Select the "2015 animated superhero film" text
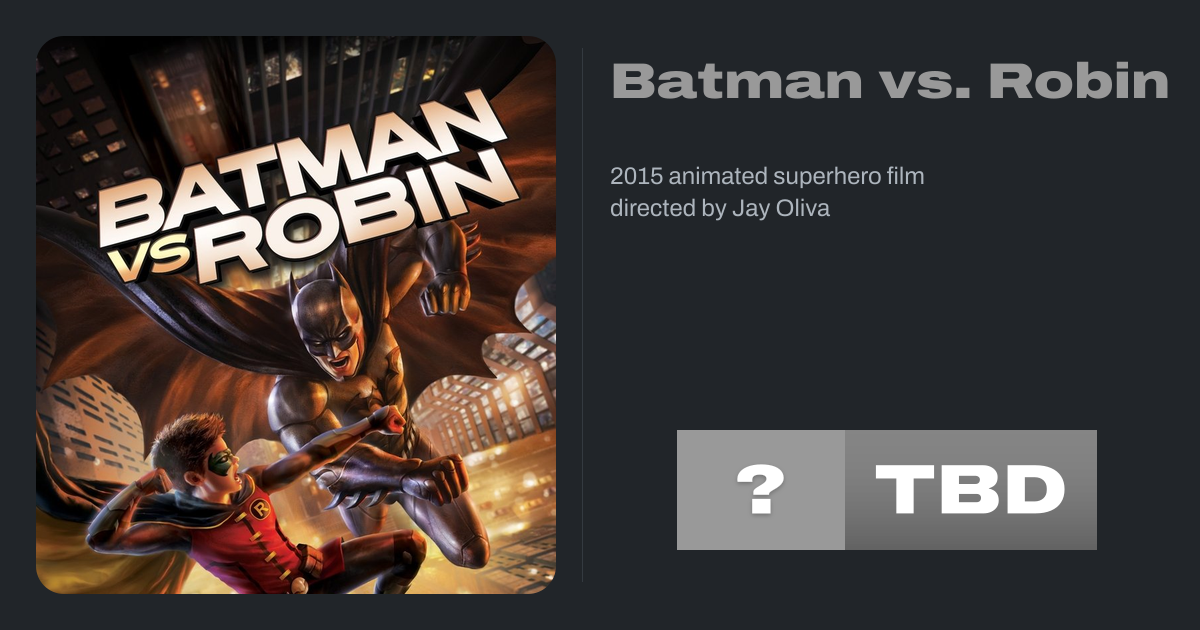1200x630 pixels. pos(767,177)
